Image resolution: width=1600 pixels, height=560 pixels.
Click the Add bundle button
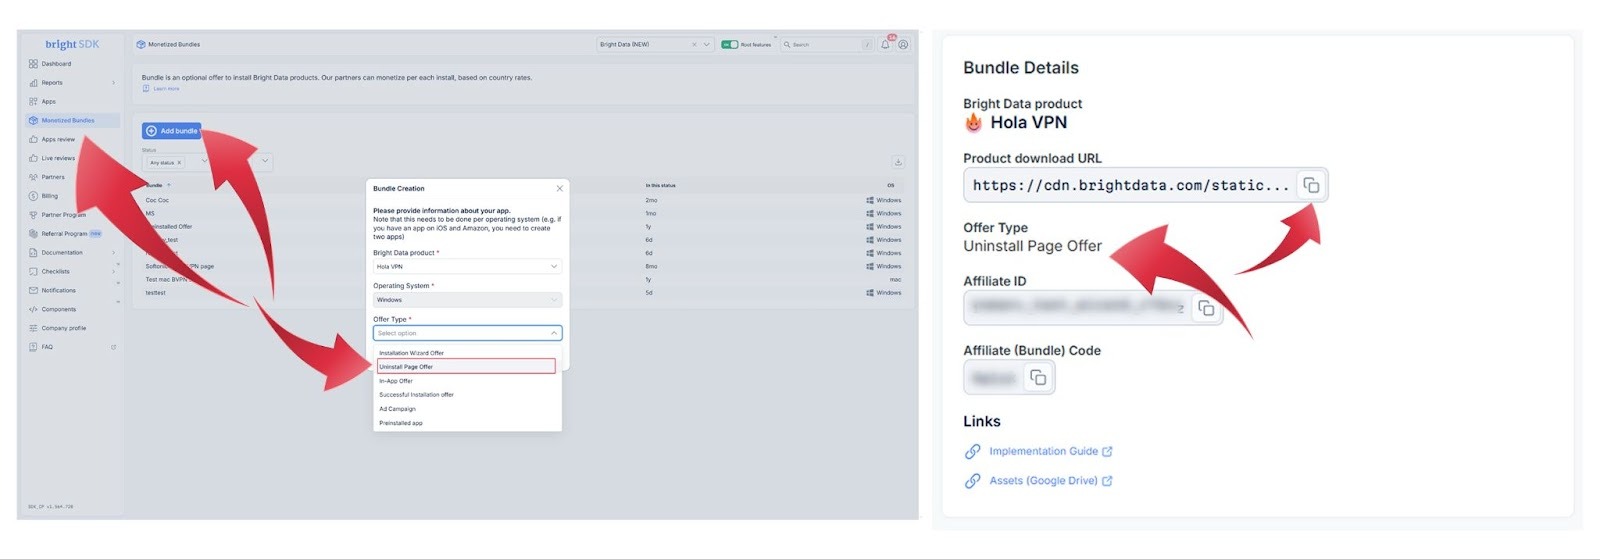172,131
